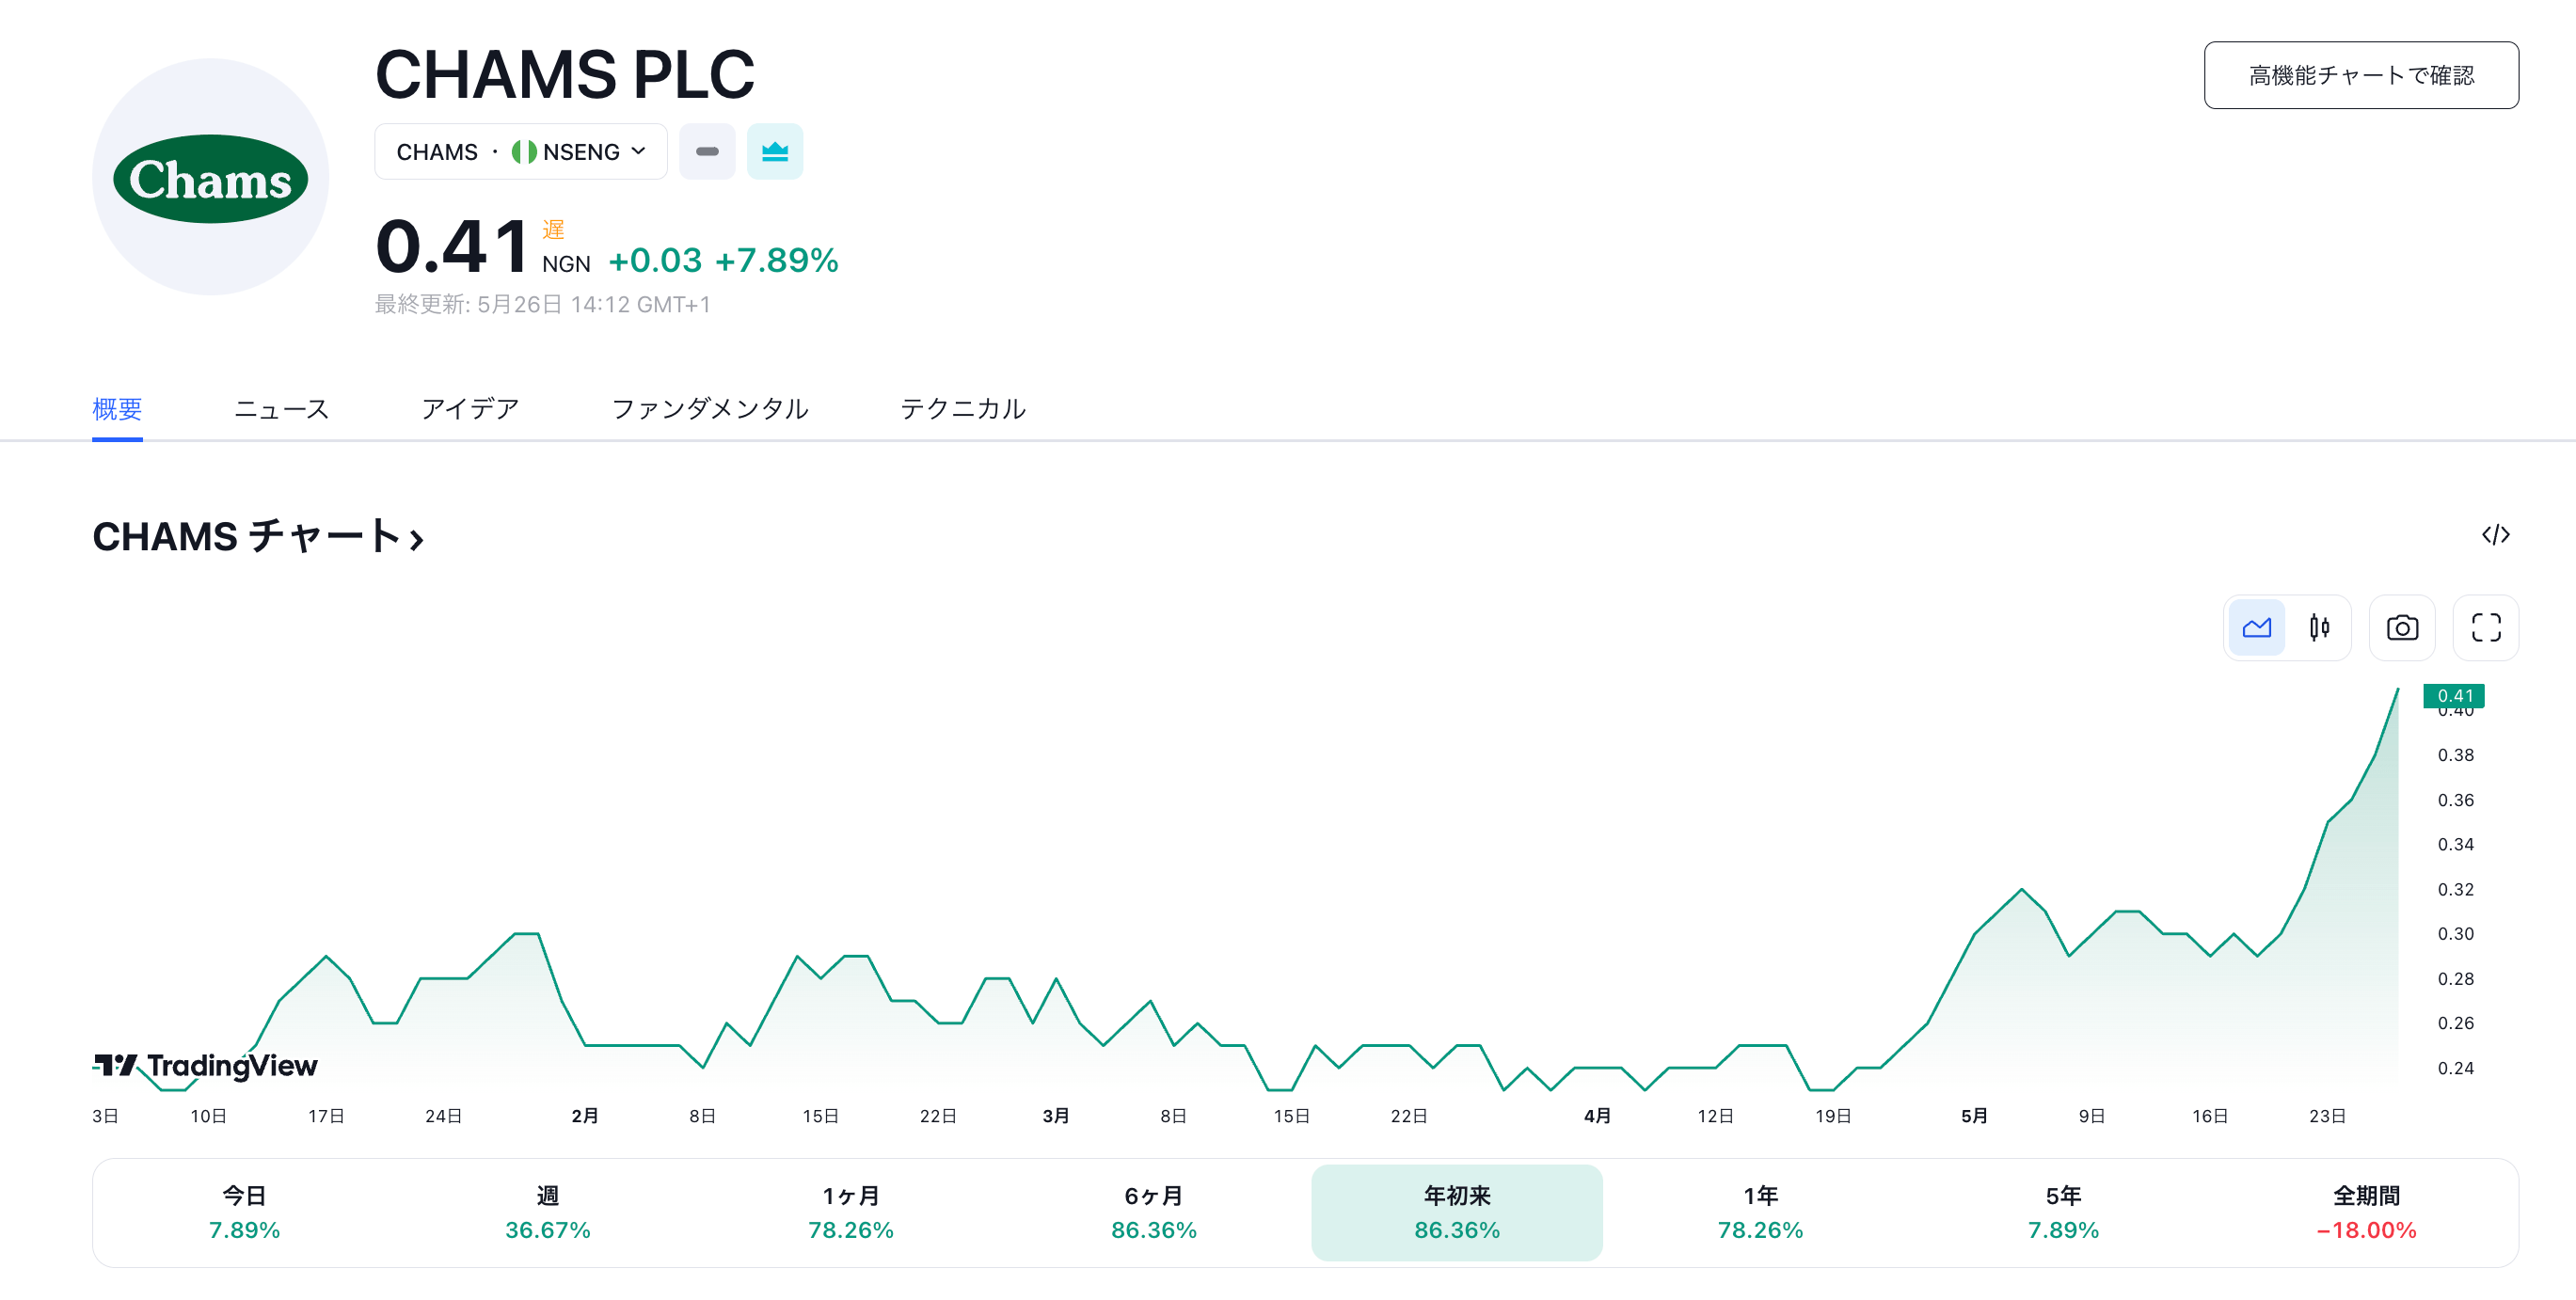Screen dimensions: 2576x1300
Task: Select the 概要 tab
Action: [117, 409]
